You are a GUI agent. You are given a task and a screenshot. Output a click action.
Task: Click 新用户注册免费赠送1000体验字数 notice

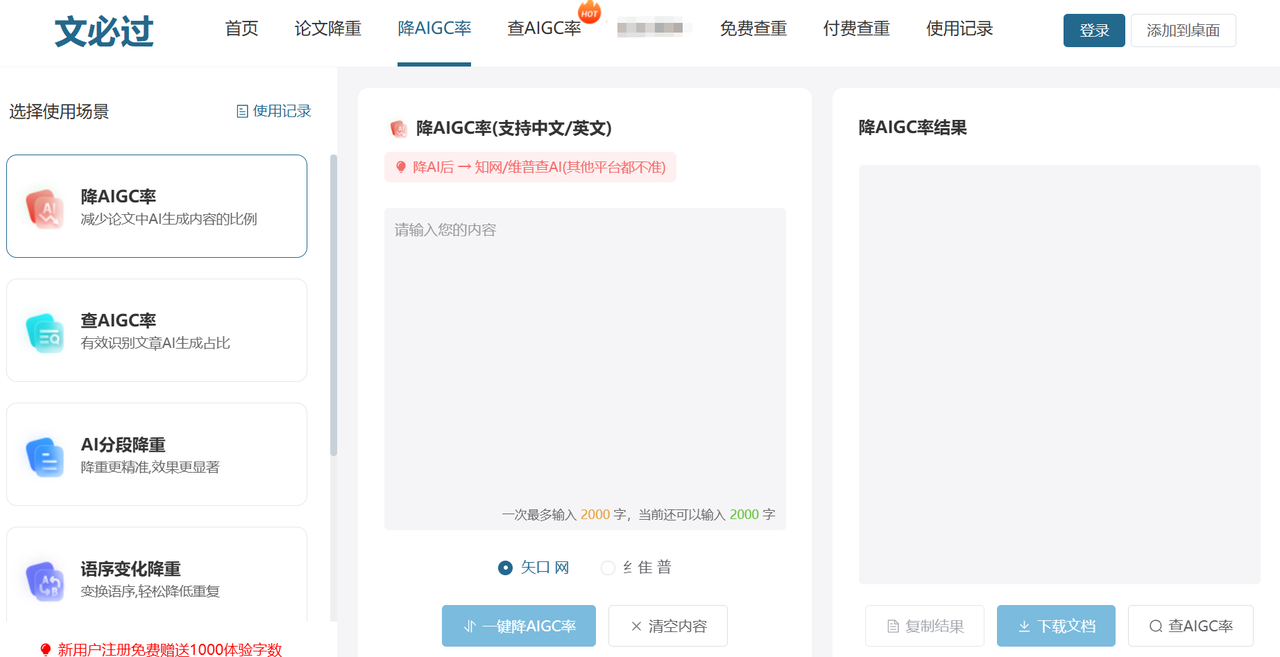coord(170,650)
